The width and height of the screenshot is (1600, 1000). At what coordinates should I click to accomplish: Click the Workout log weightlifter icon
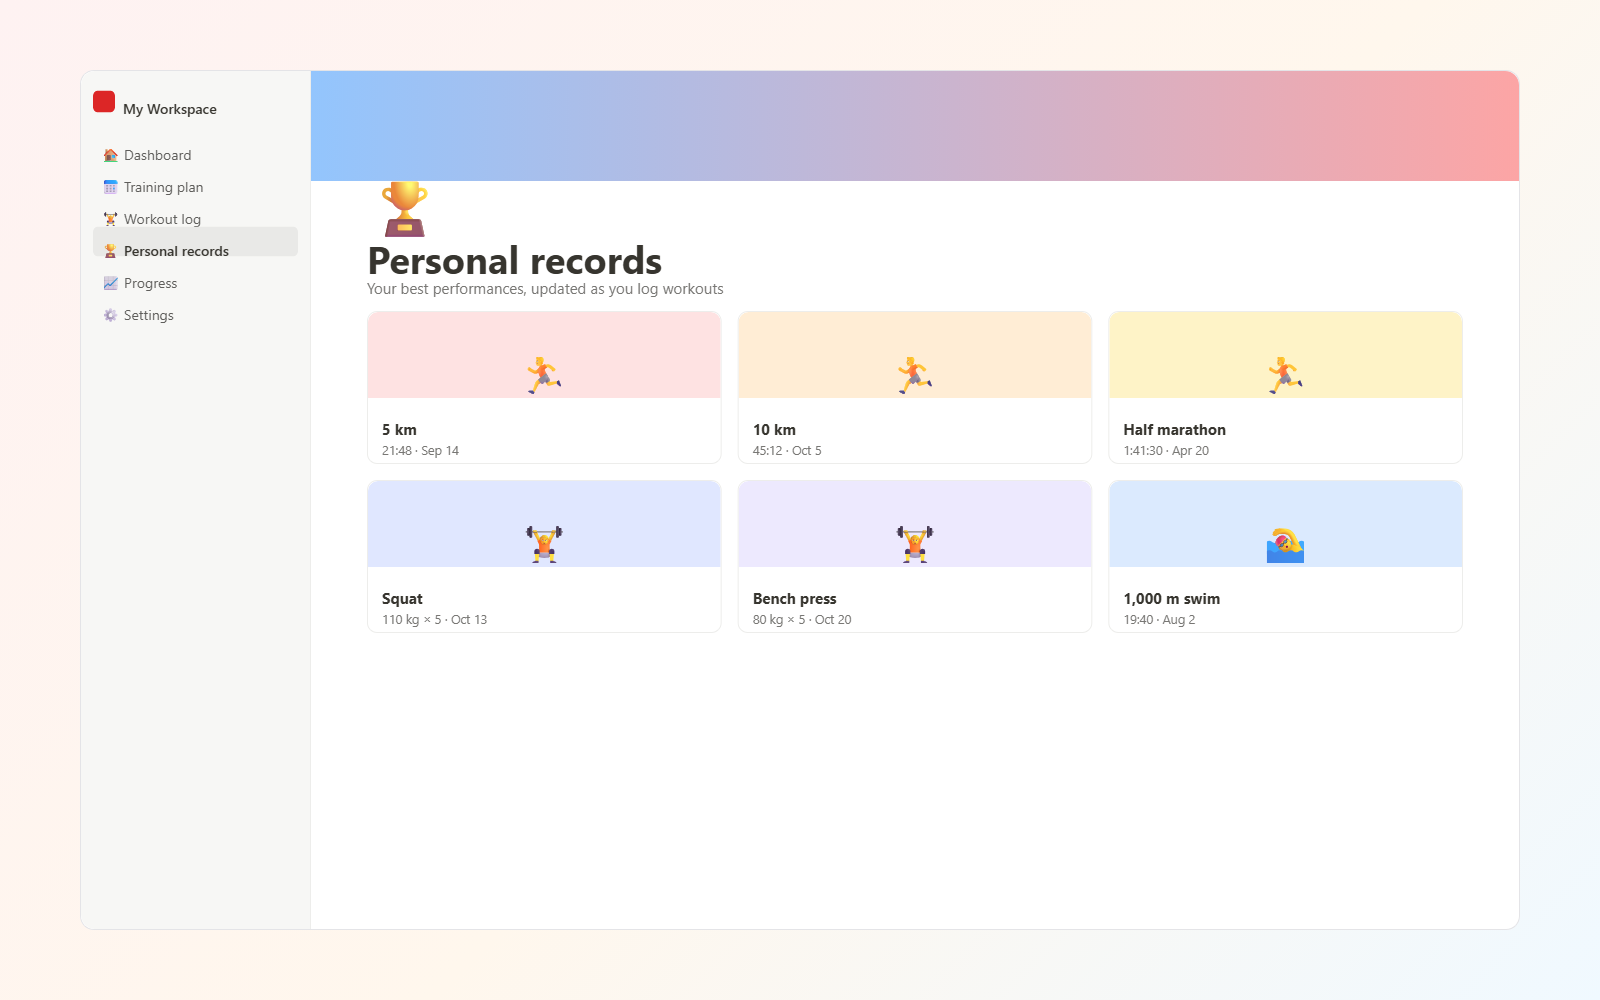[110, 219]
